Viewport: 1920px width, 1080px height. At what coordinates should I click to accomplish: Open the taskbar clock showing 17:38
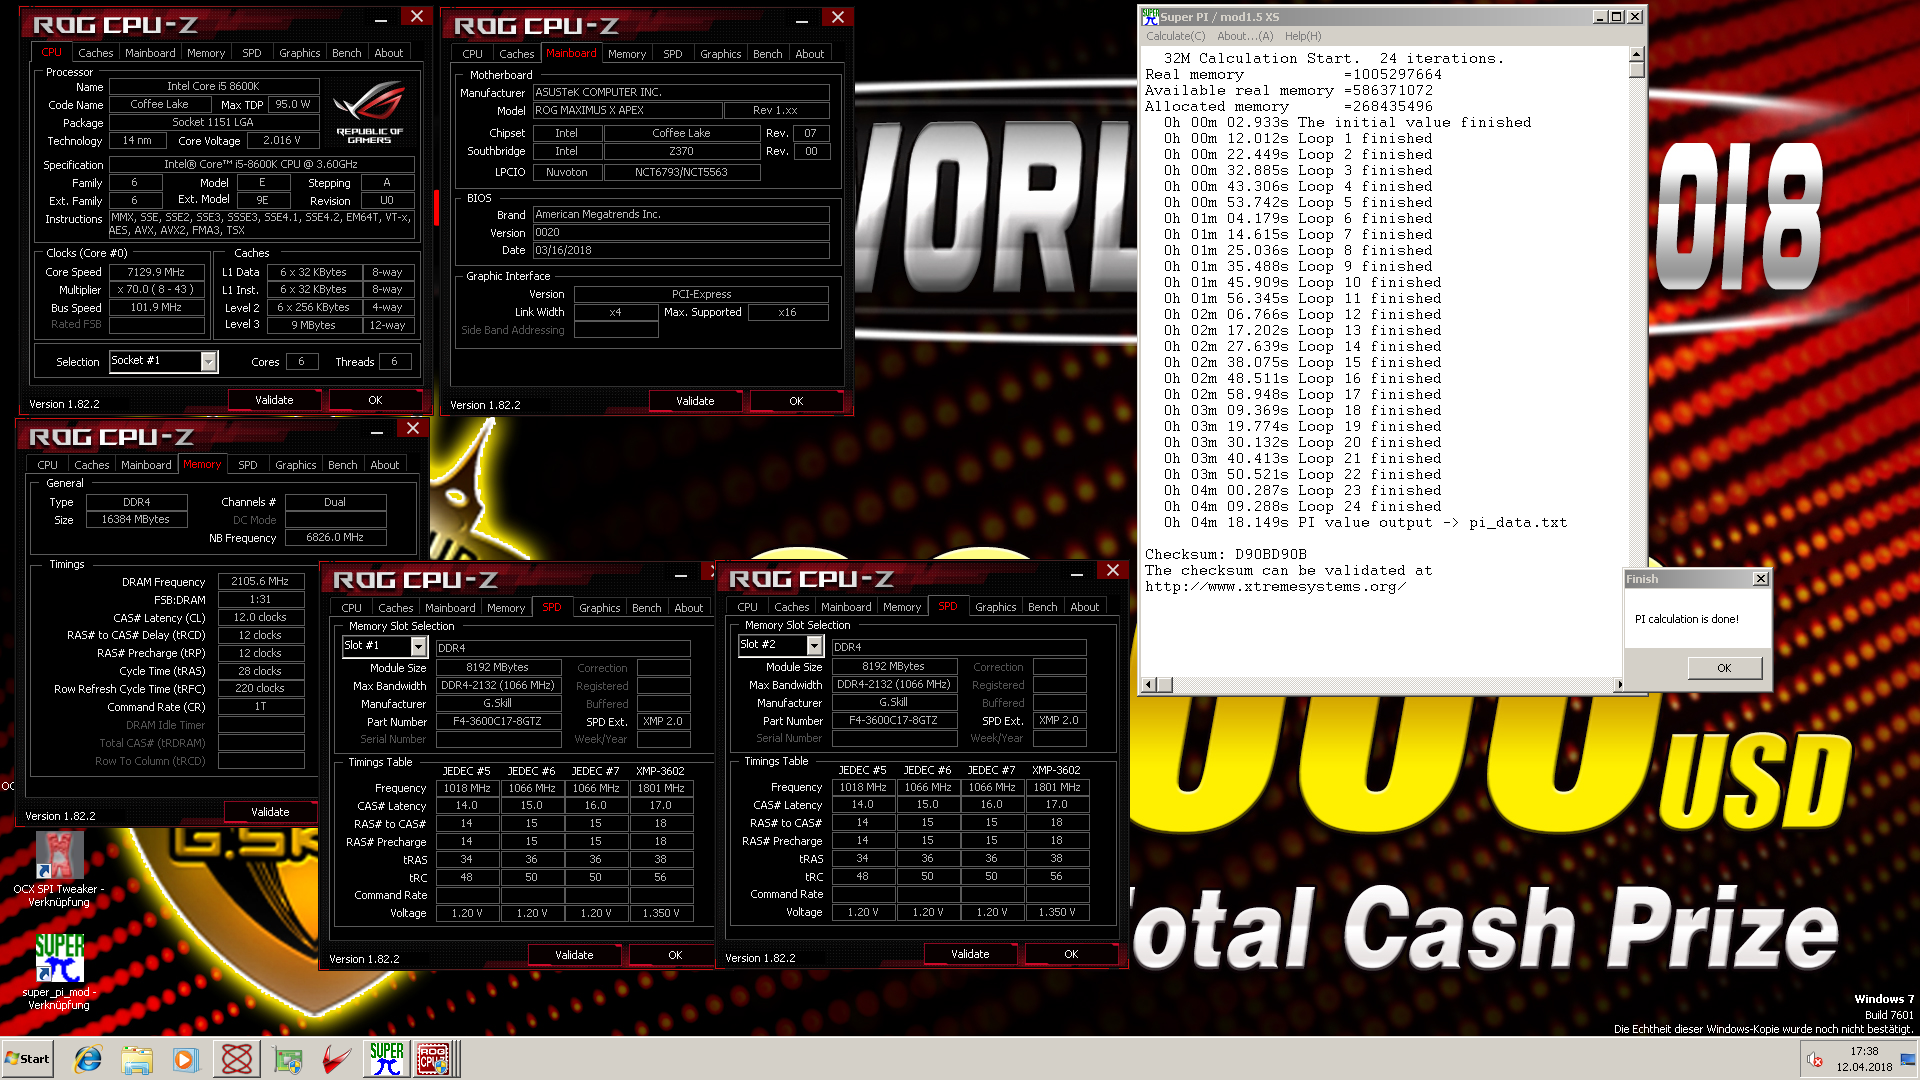coord(1864,1059)
